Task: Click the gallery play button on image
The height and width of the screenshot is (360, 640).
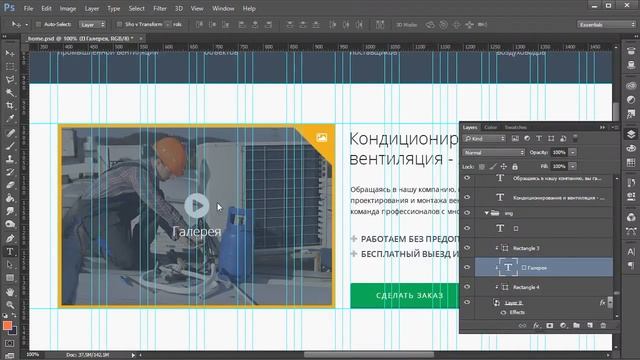Action: 197,205
